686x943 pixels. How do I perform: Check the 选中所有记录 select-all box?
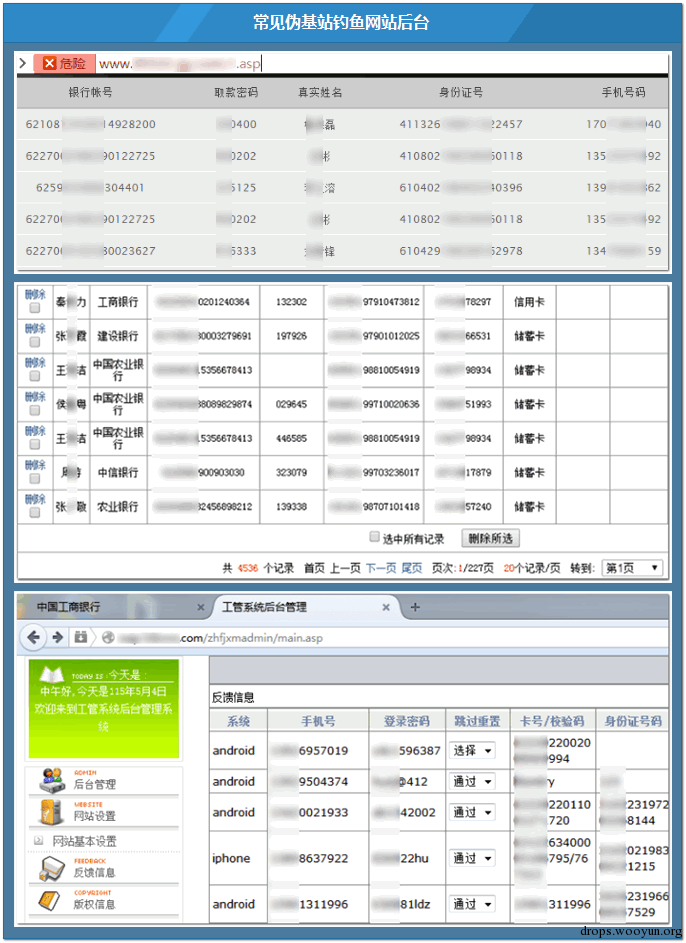[375, 536]
